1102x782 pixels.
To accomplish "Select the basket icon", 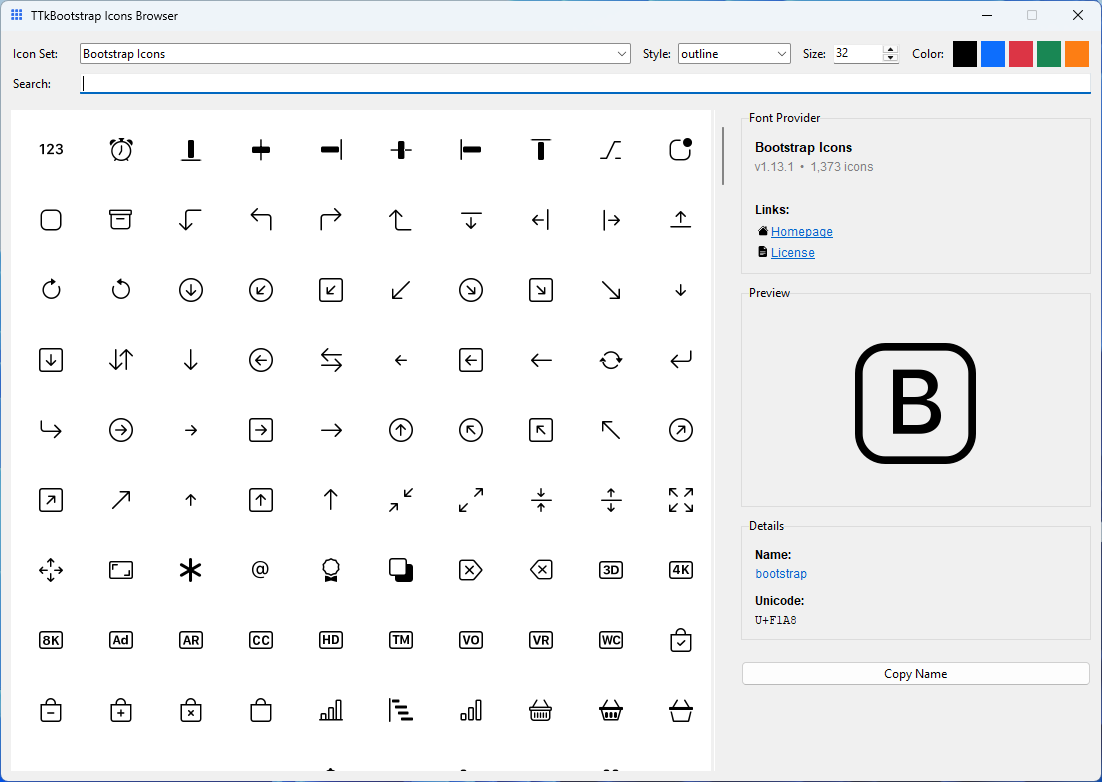I will click(x=540, y=710).
